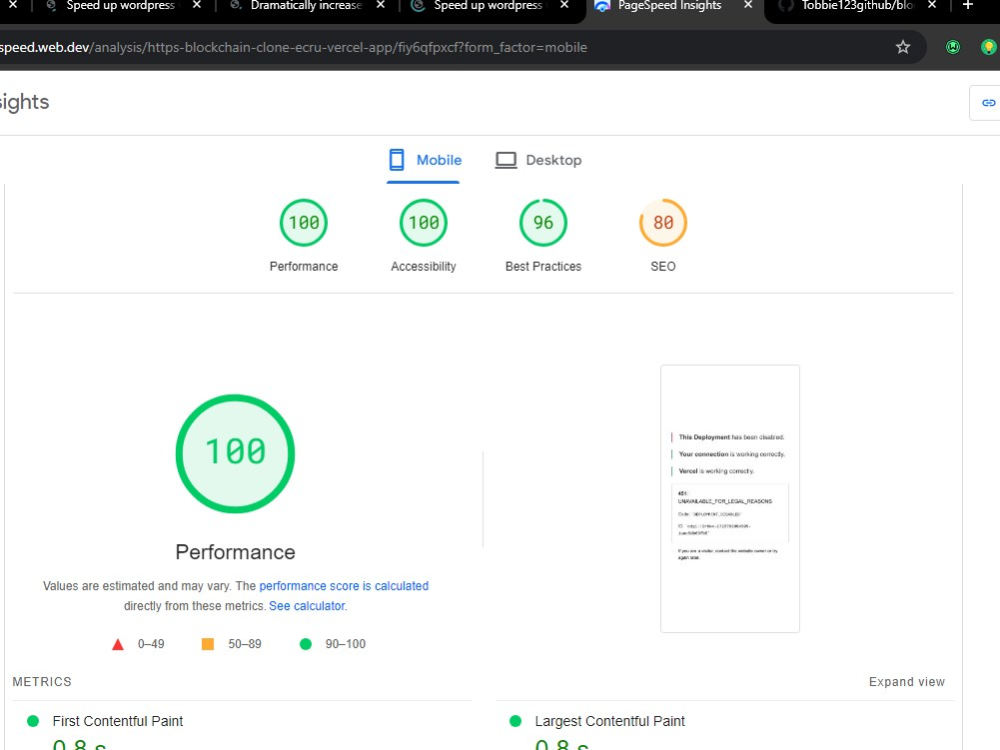Open the 'See calculator' link
Image resolution: width=1000 pixels, height=750 pixels.
(x=307, y=606)
